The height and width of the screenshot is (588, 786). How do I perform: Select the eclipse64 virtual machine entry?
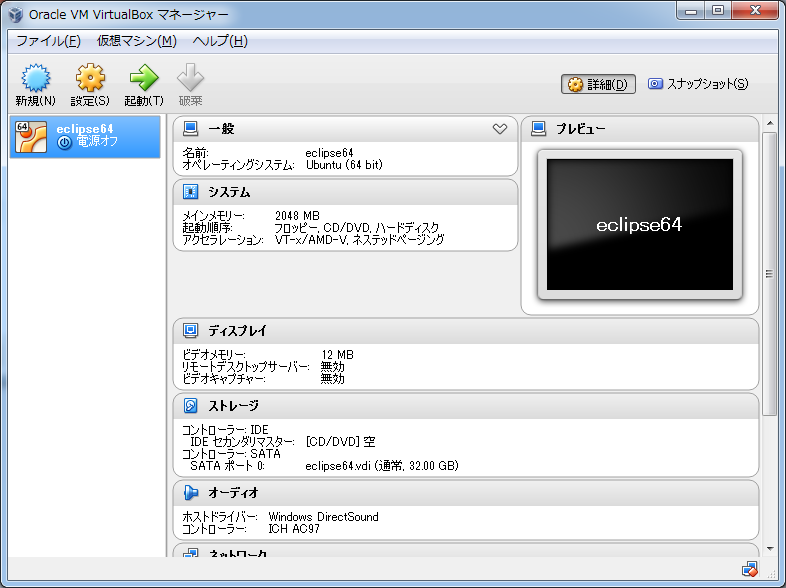(x=85, y=136)
